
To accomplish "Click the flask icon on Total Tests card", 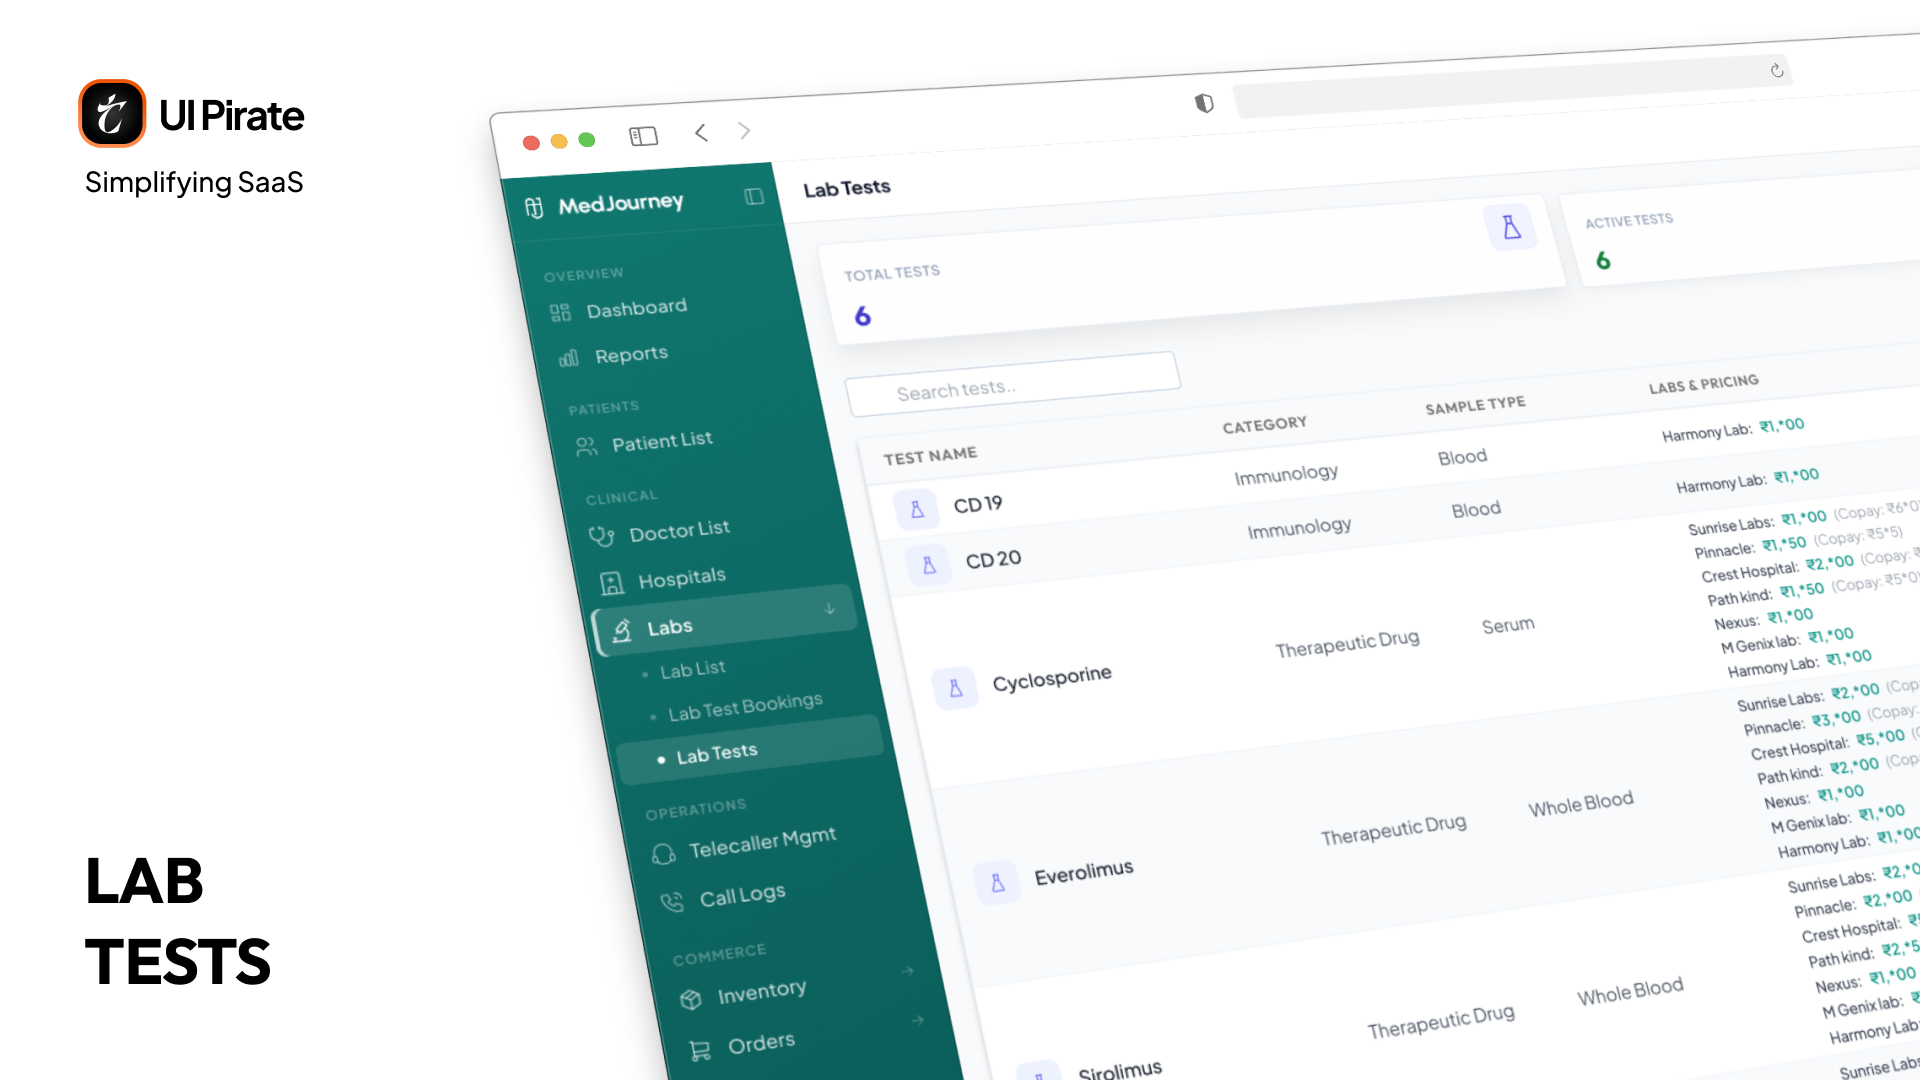I will pos(1511,228).
